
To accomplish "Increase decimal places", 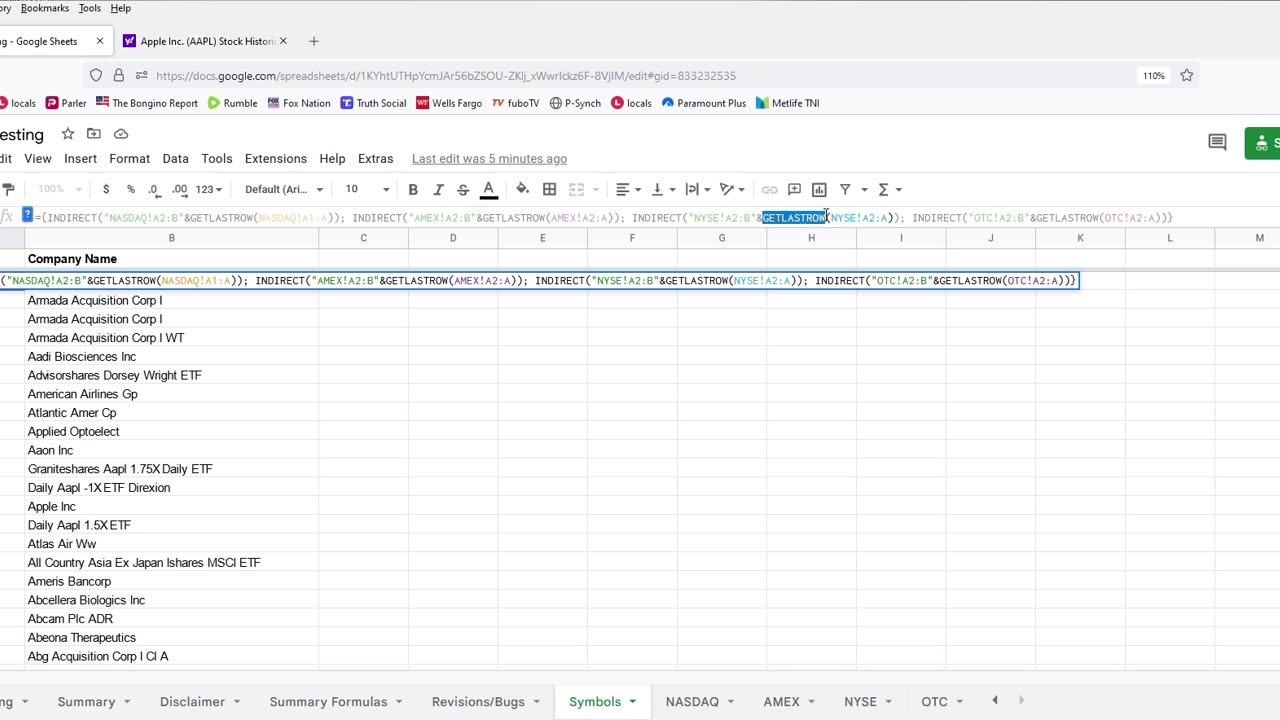I will [x=180, y=189].
